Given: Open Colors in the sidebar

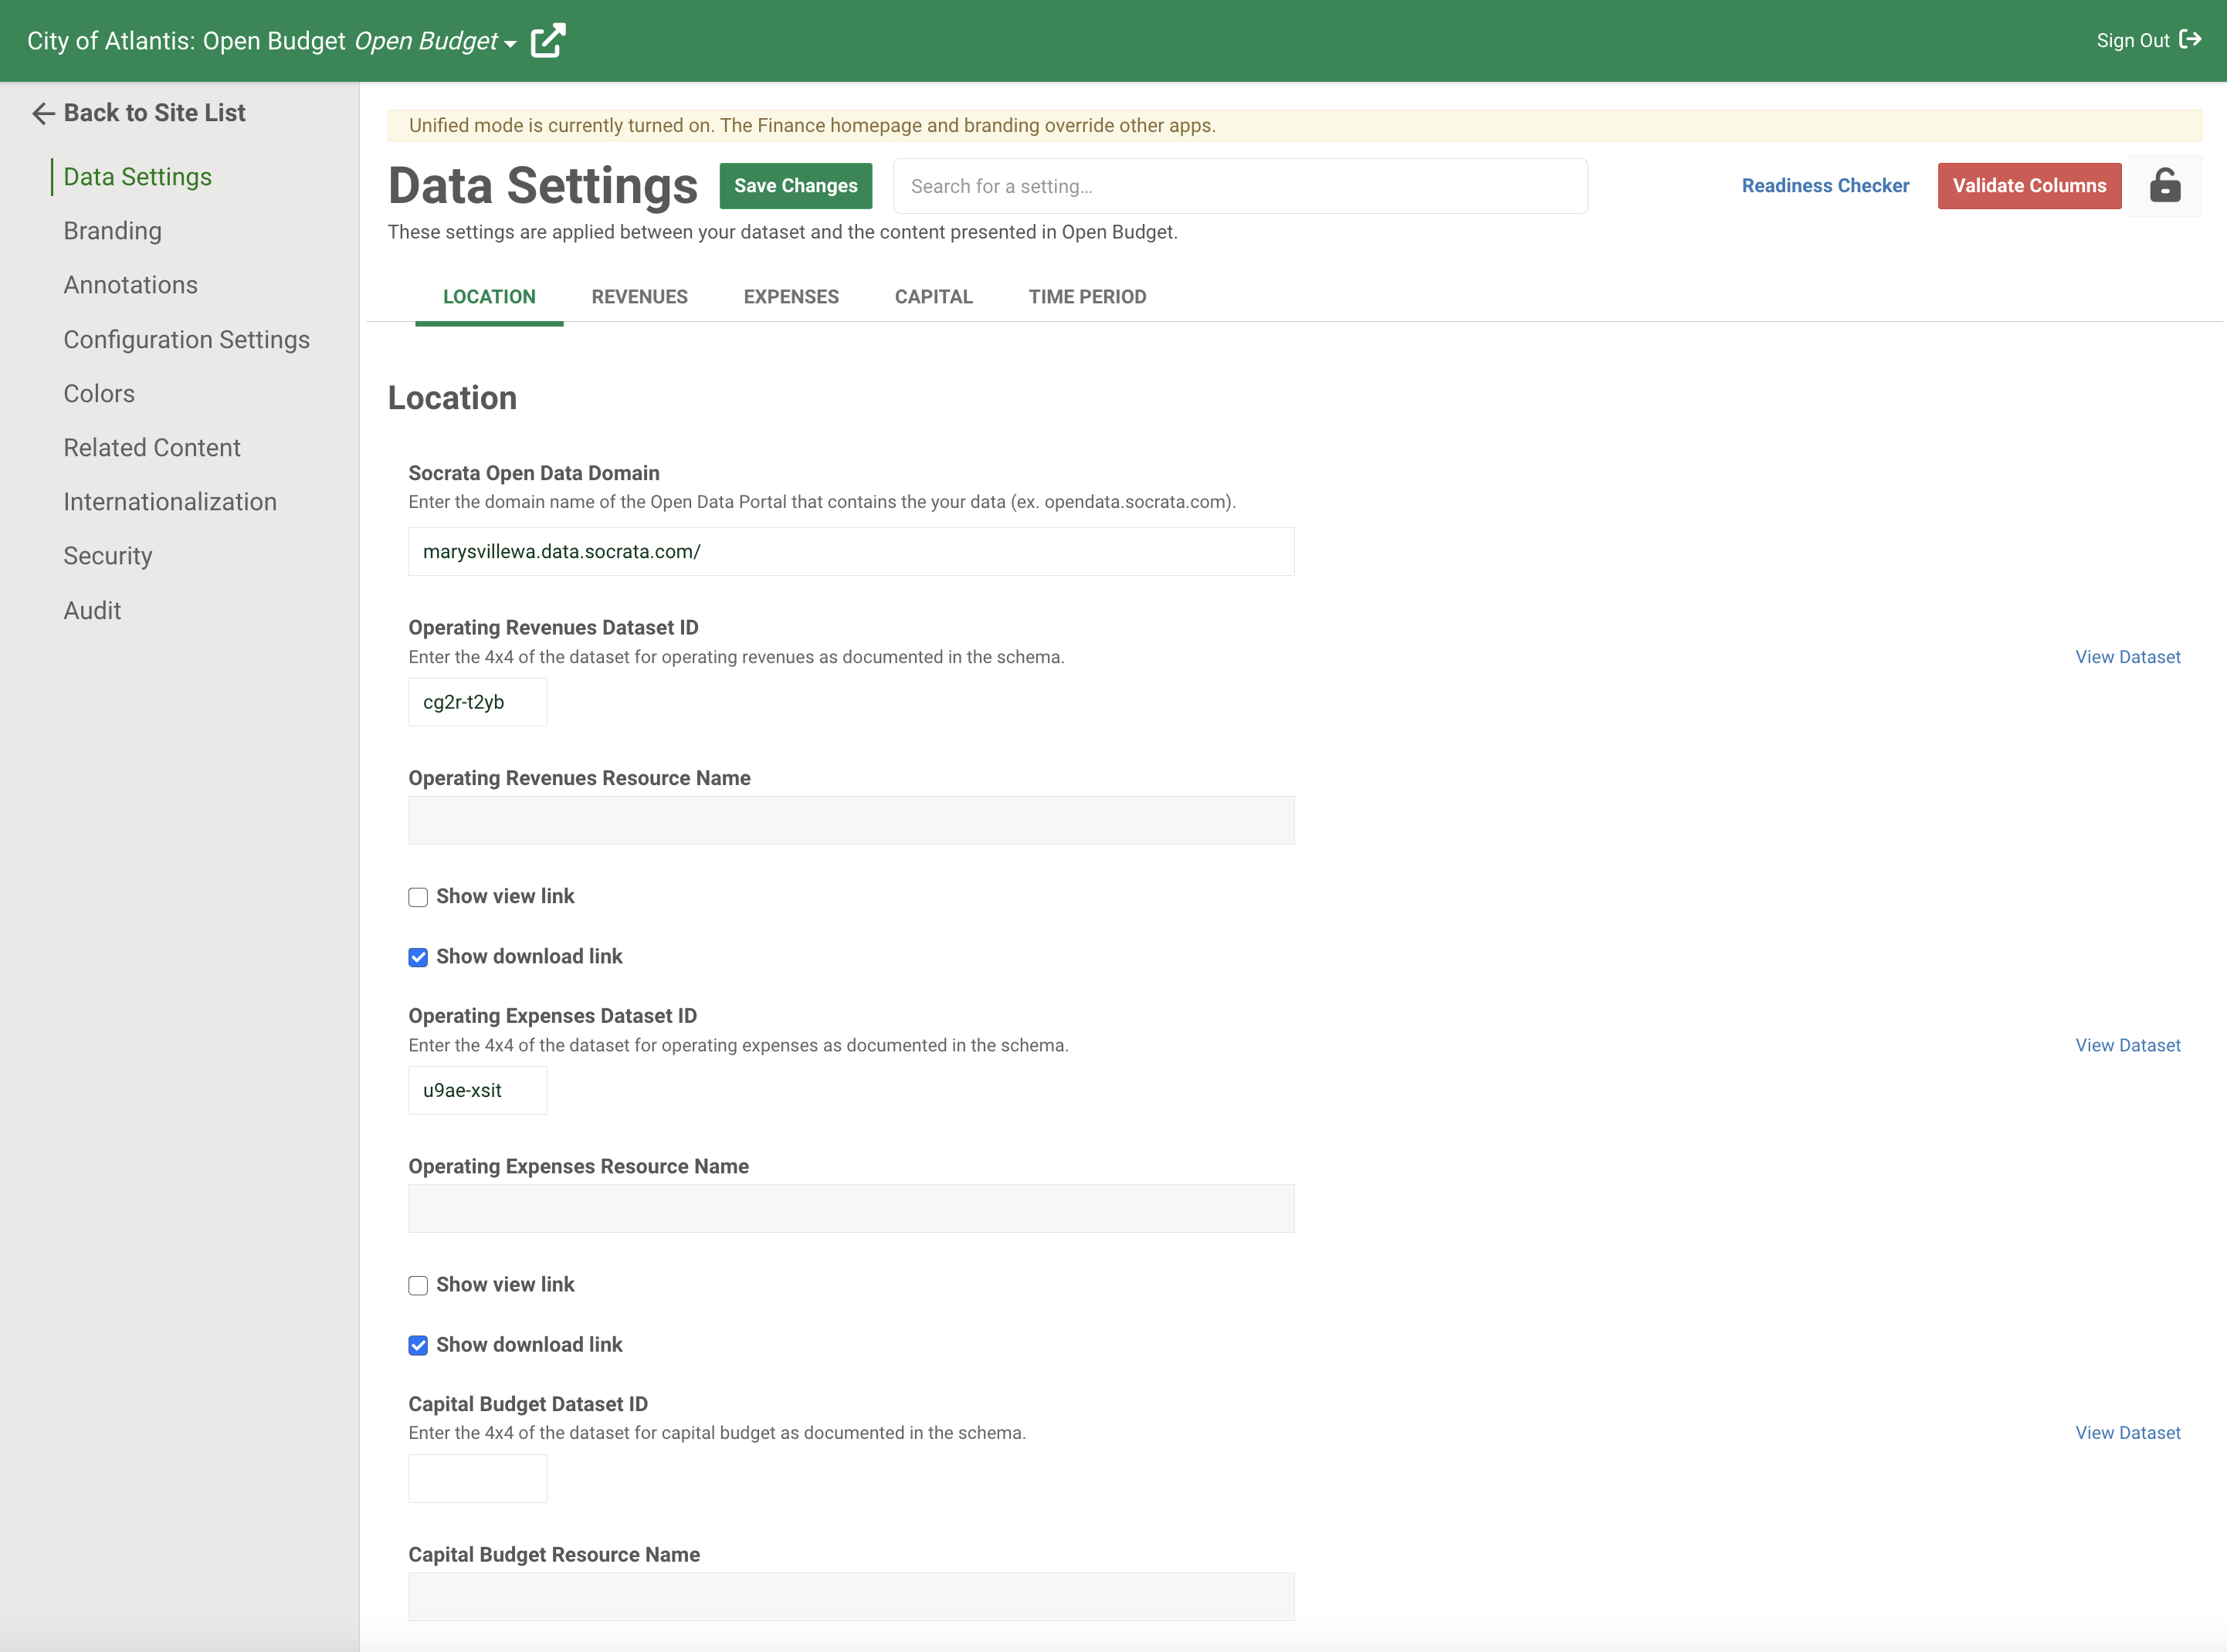Looking at the screenshot, I should 99,394.
